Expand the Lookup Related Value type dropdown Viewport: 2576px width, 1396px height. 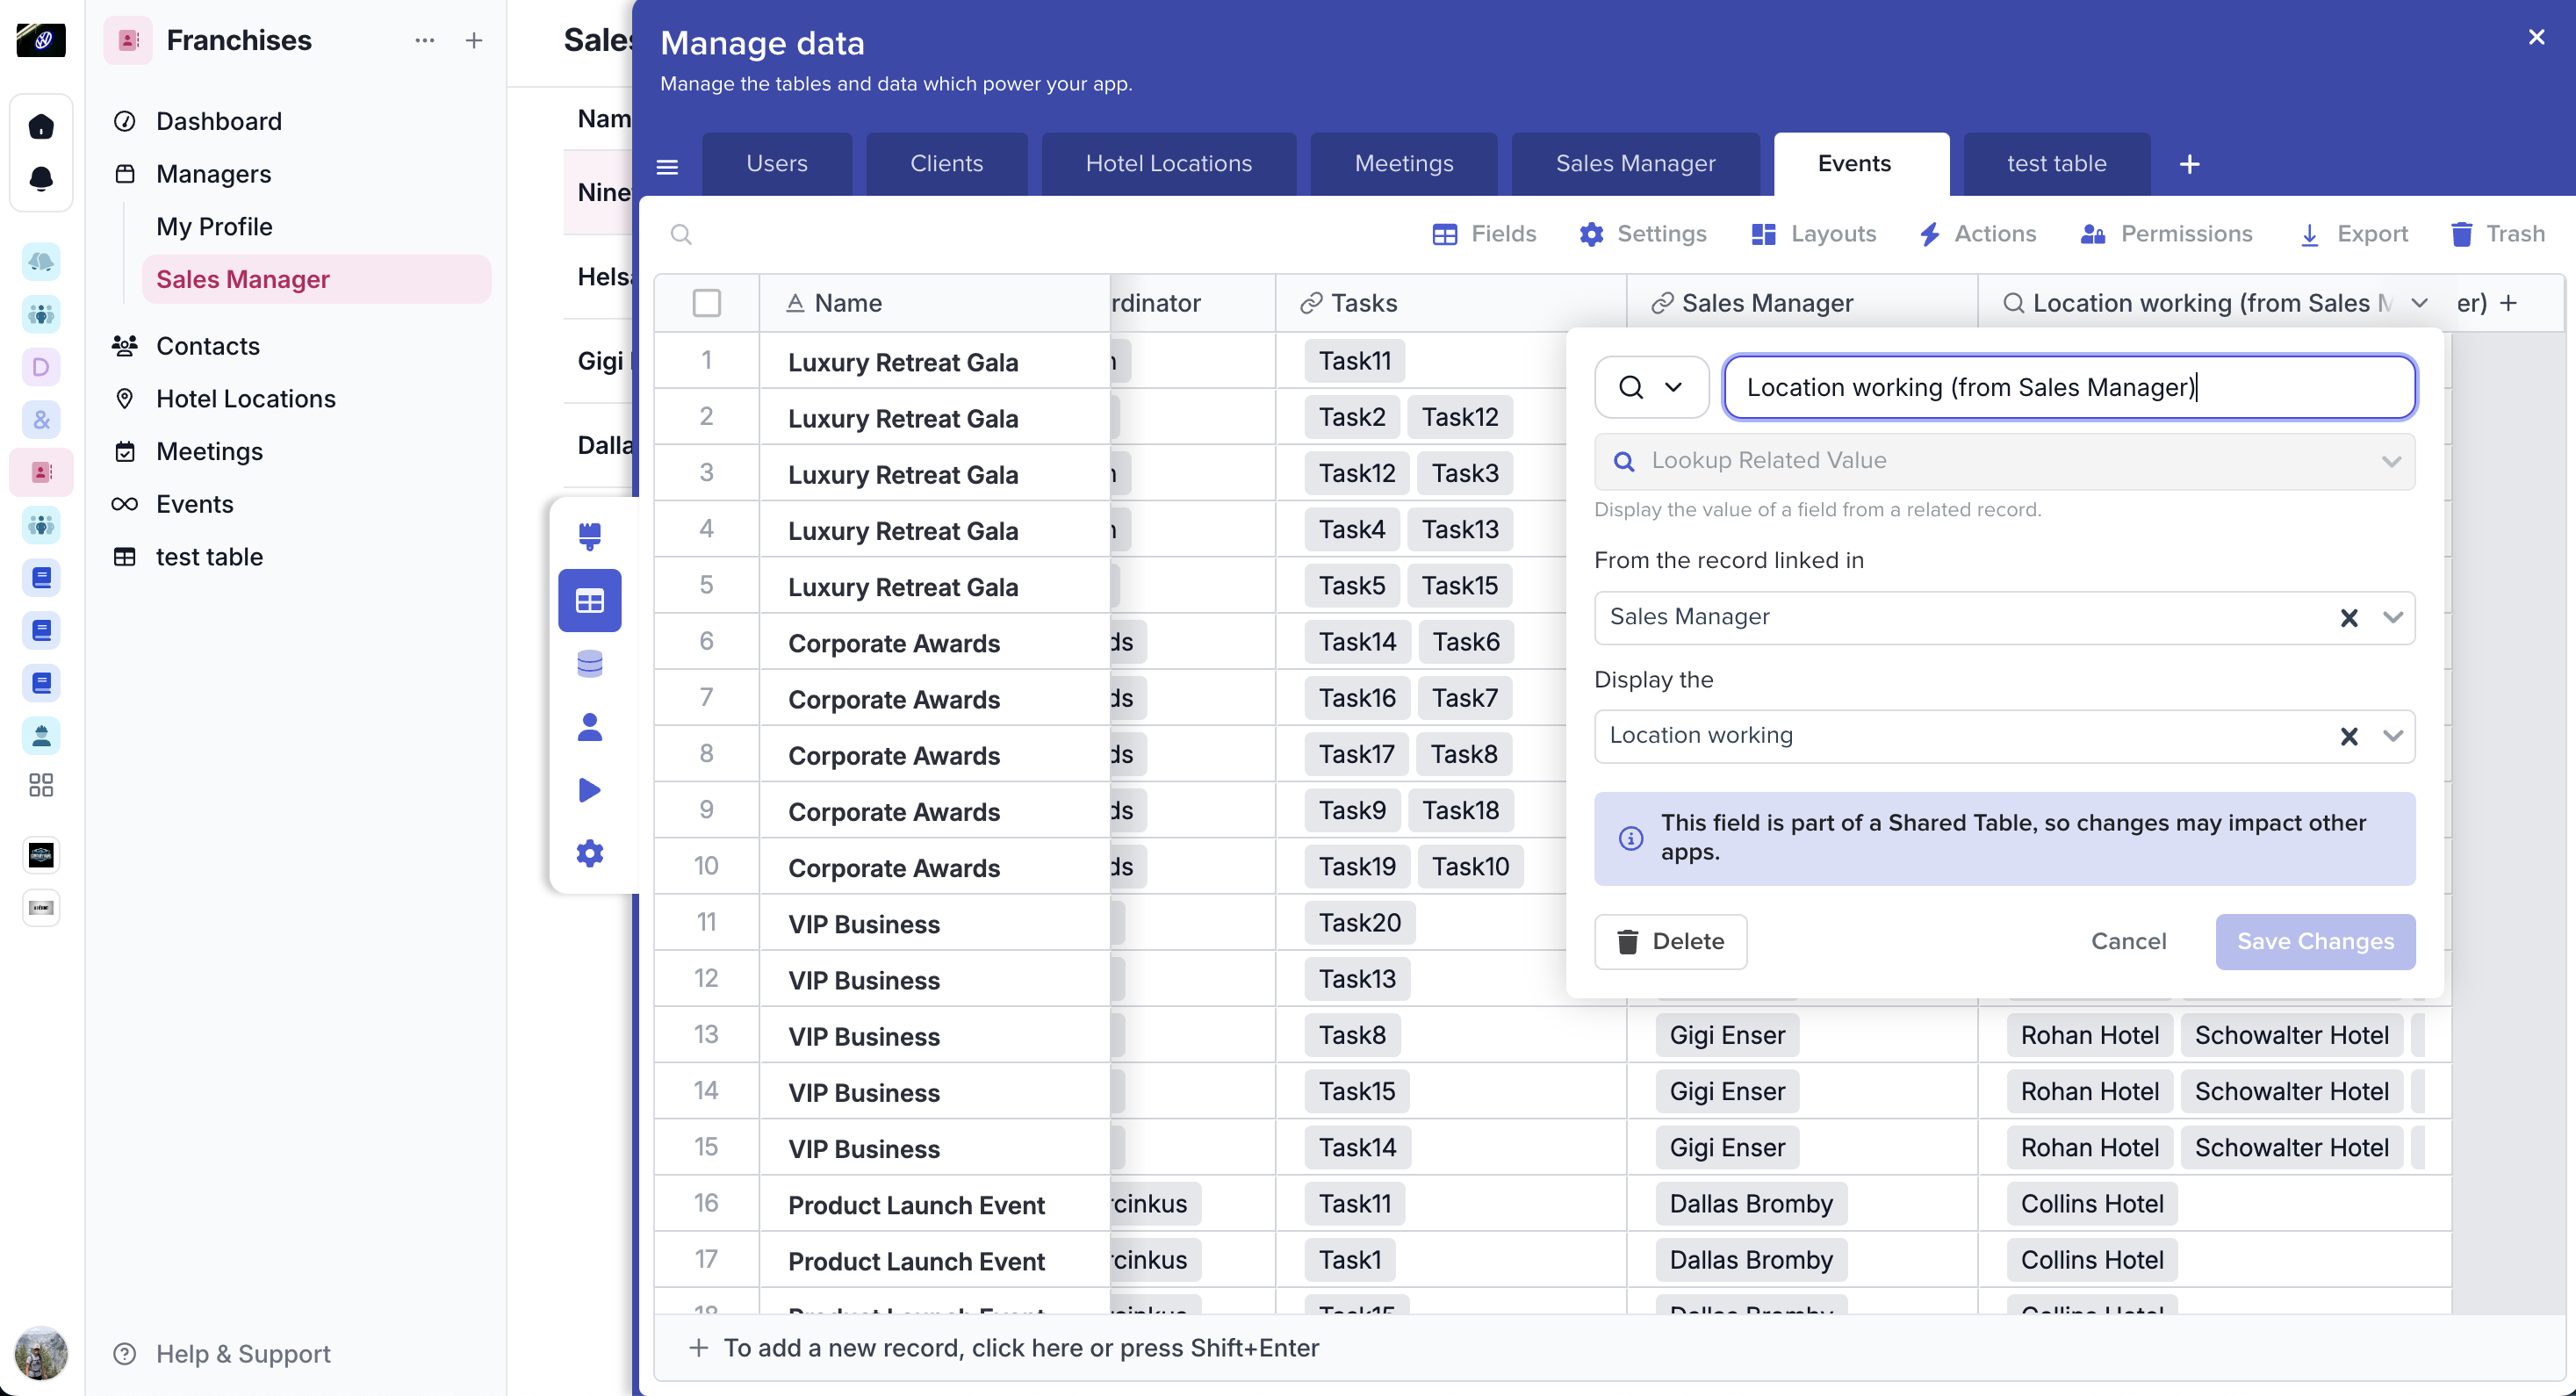2391,461
